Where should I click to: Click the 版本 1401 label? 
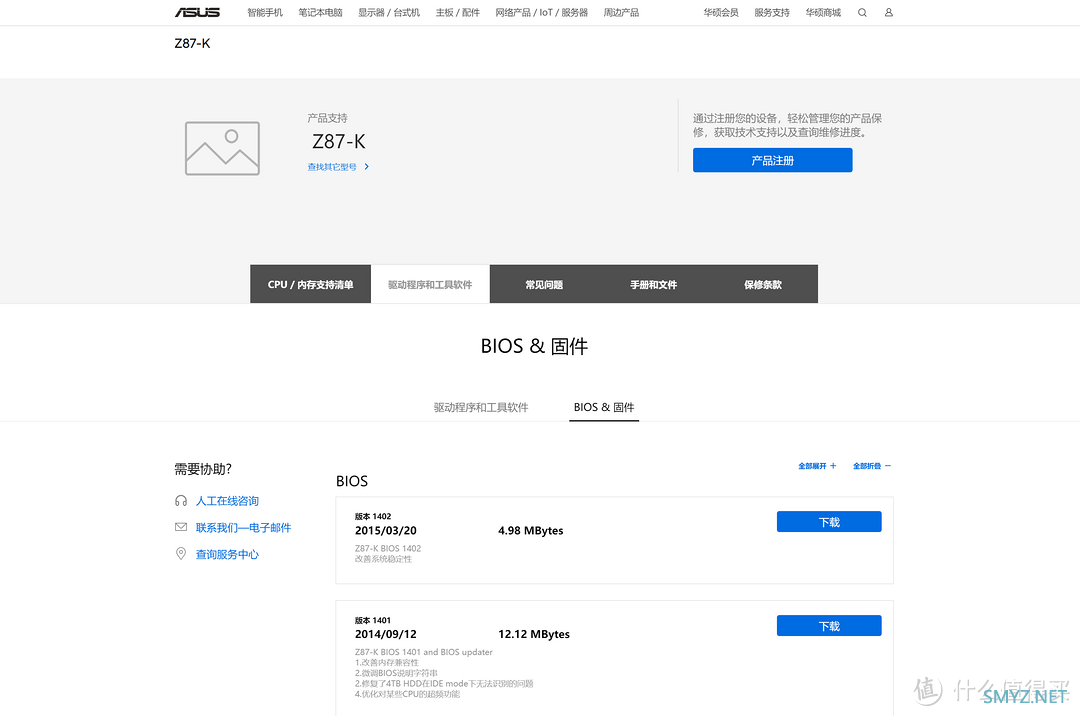[373, 620]
